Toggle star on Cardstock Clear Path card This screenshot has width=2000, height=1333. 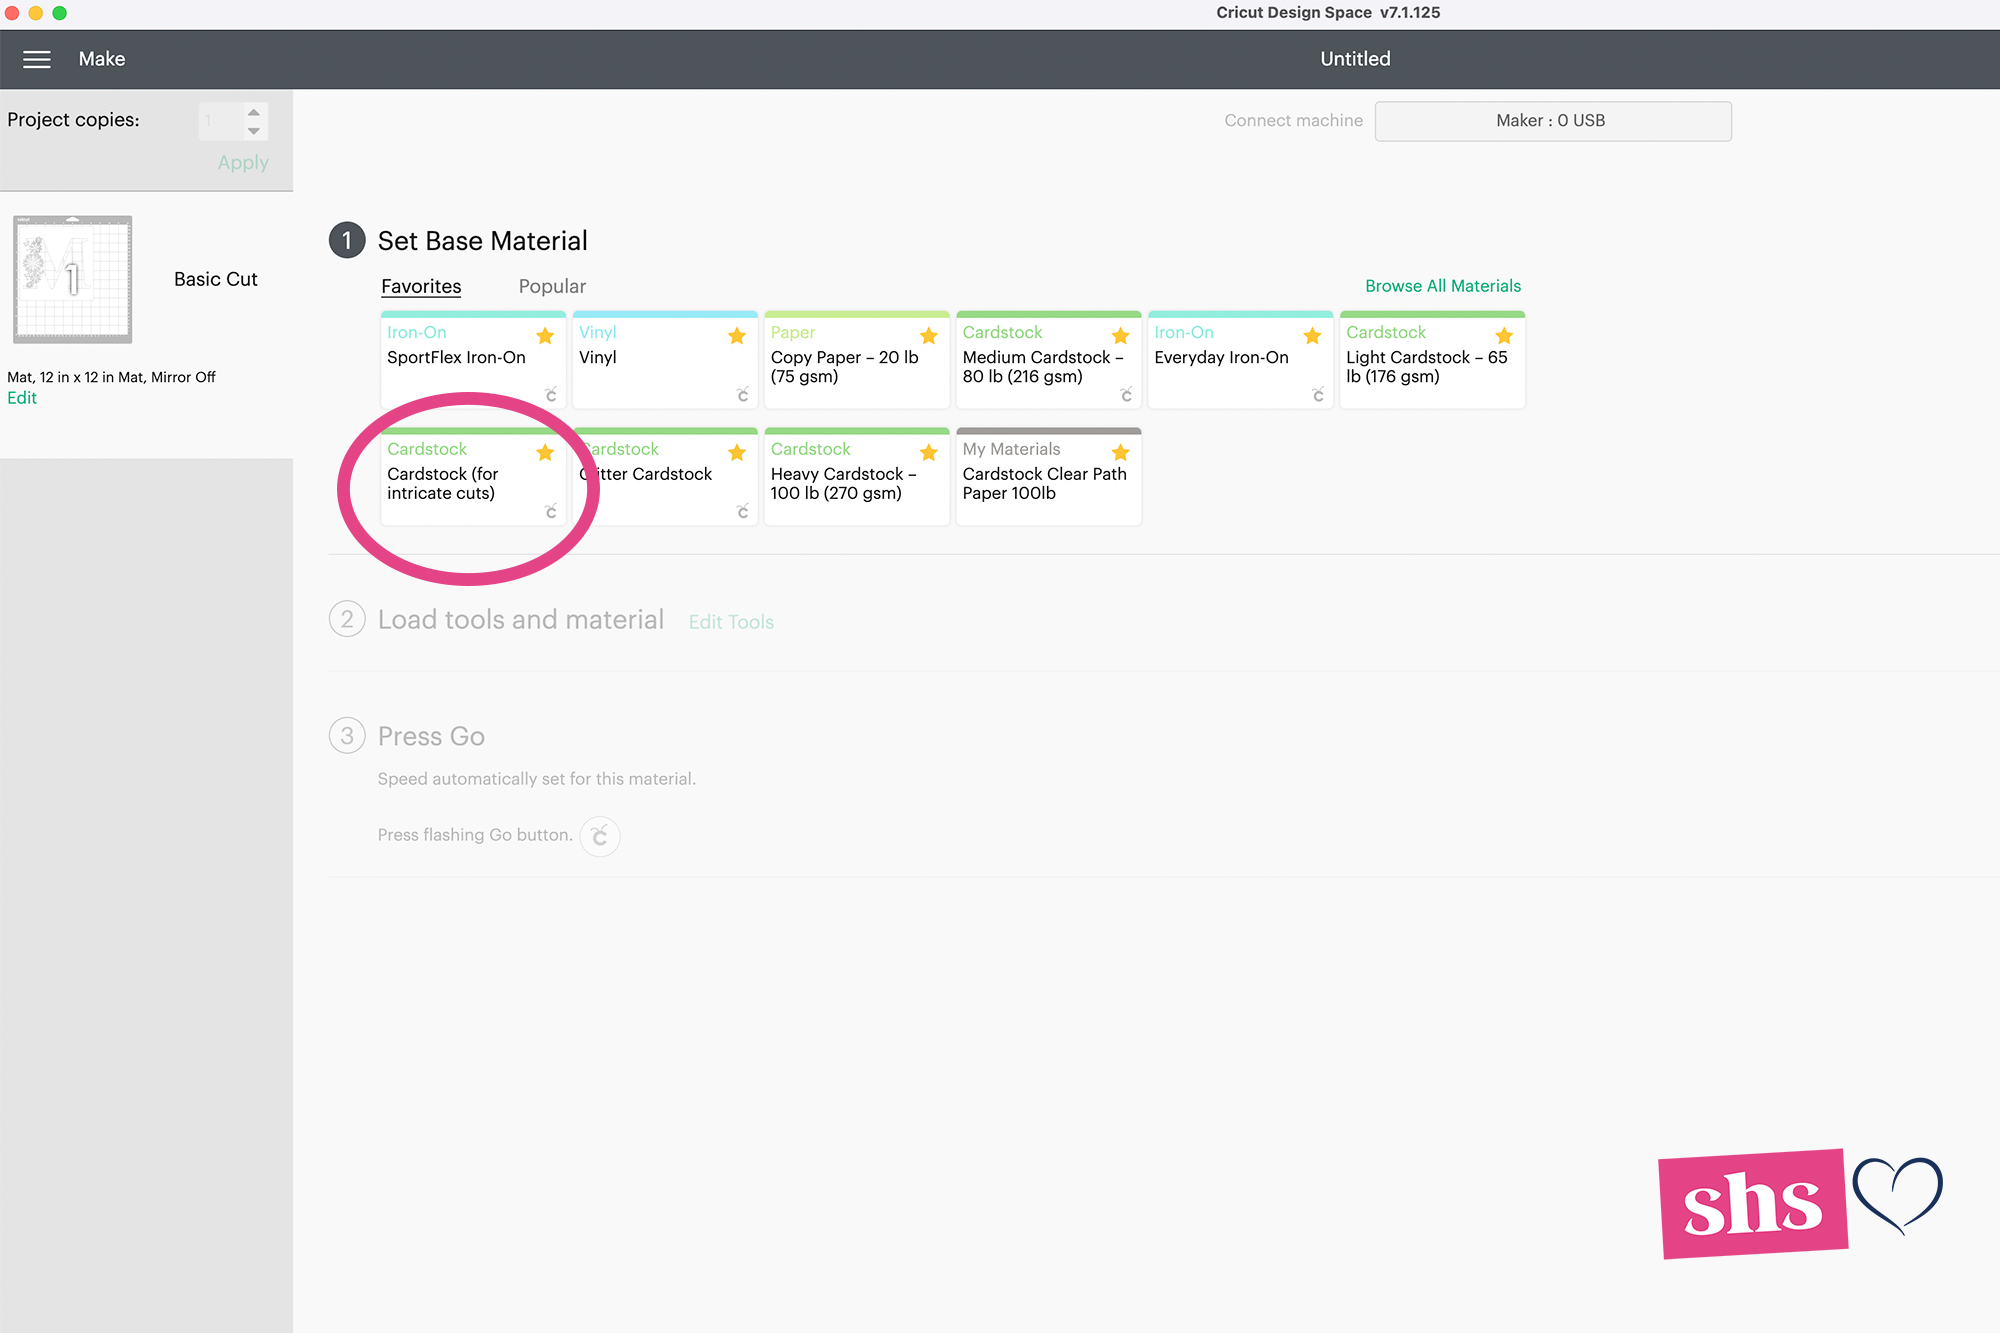pyautogui.click(x=1121, y=453)
